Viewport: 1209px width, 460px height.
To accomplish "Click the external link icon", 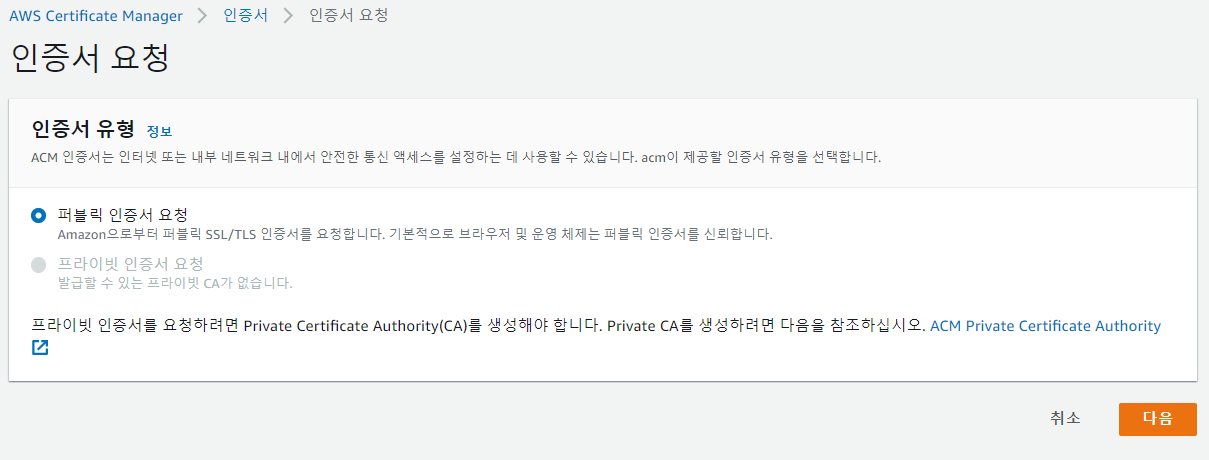I will tap(40, 348).
